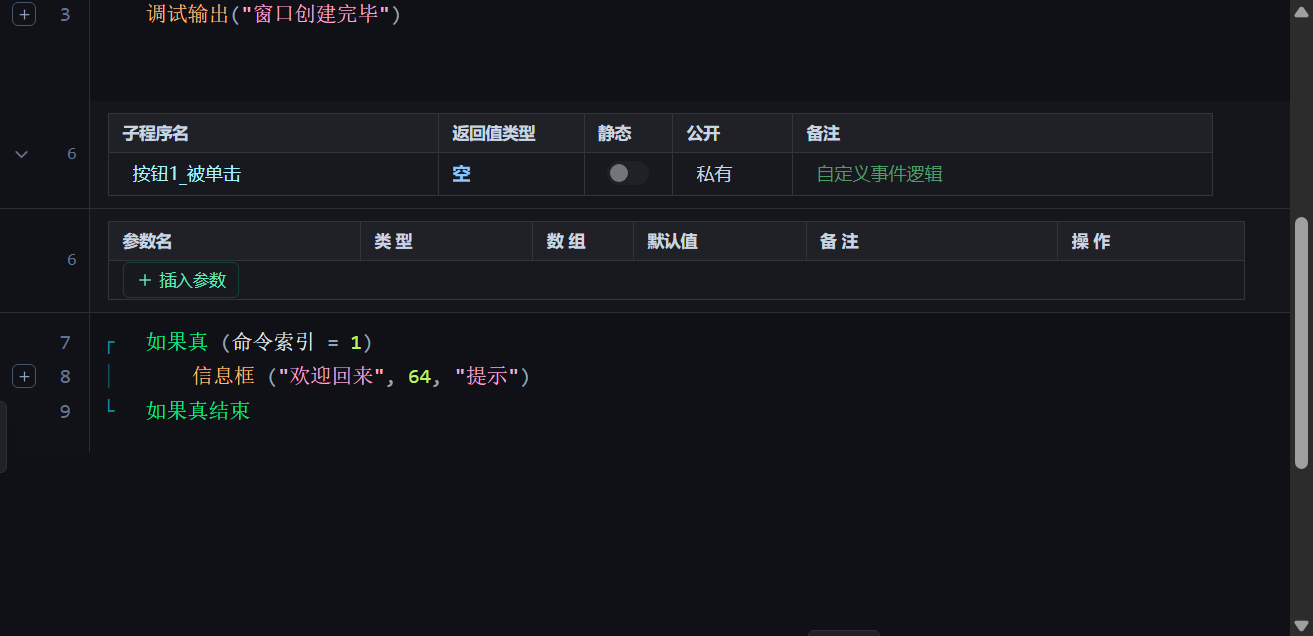Click 如果真结束 on line 9
This screenshot has width=1313, height=636.
[x=198, y=410]
